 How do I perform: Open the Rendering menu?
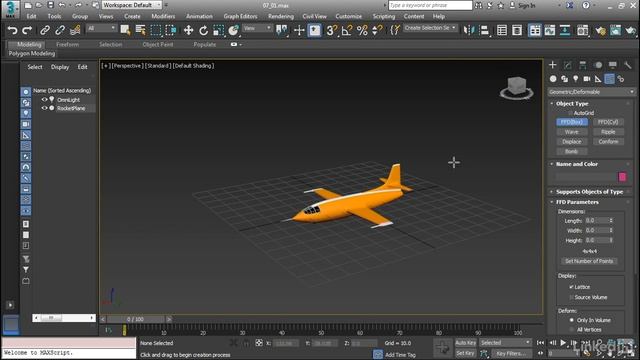point(281,16)
